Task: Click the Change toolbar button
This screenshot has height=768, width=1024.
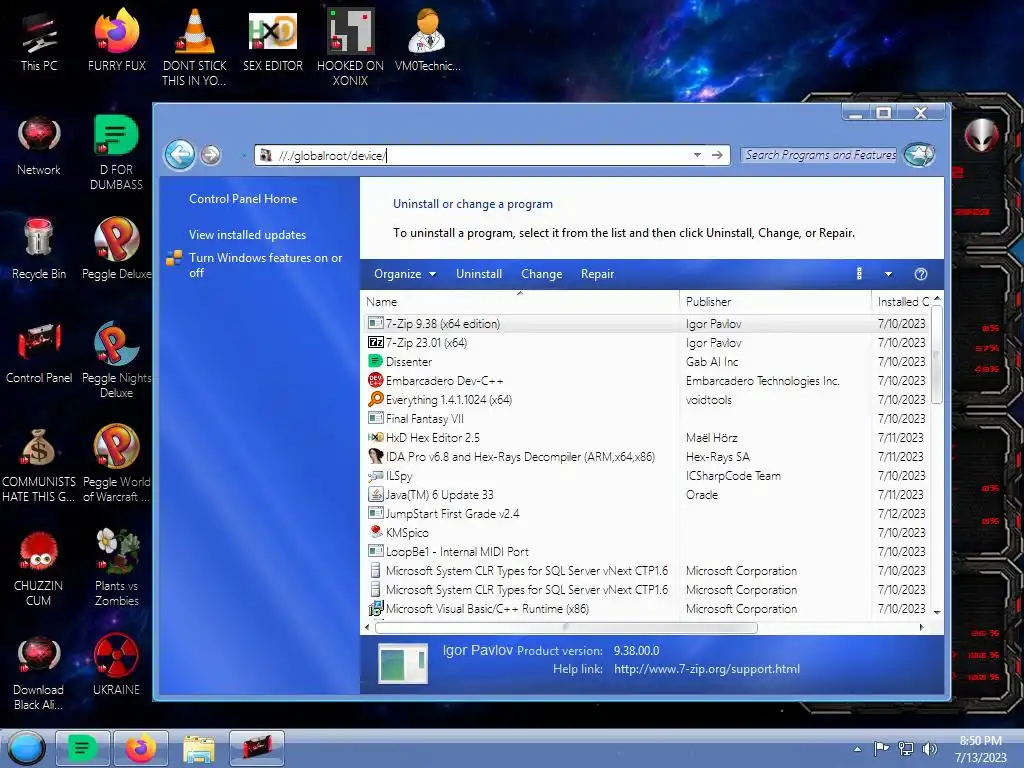Action: tap(541, 274)
